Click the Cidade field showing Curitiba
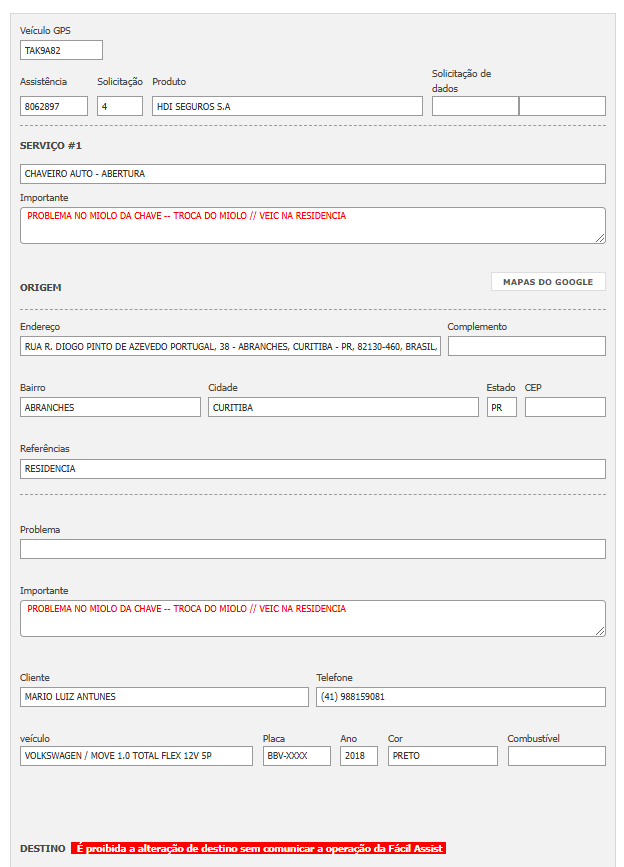 343,407
